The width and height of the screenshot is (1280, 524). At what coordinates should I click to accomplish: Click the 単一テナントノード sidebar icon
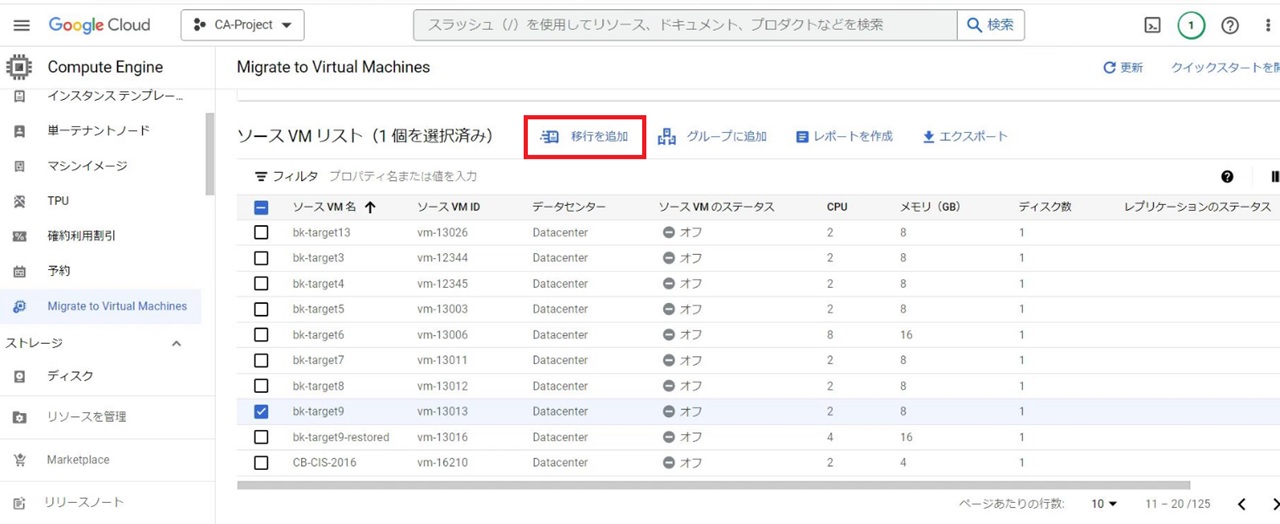[x=19, y=131]
